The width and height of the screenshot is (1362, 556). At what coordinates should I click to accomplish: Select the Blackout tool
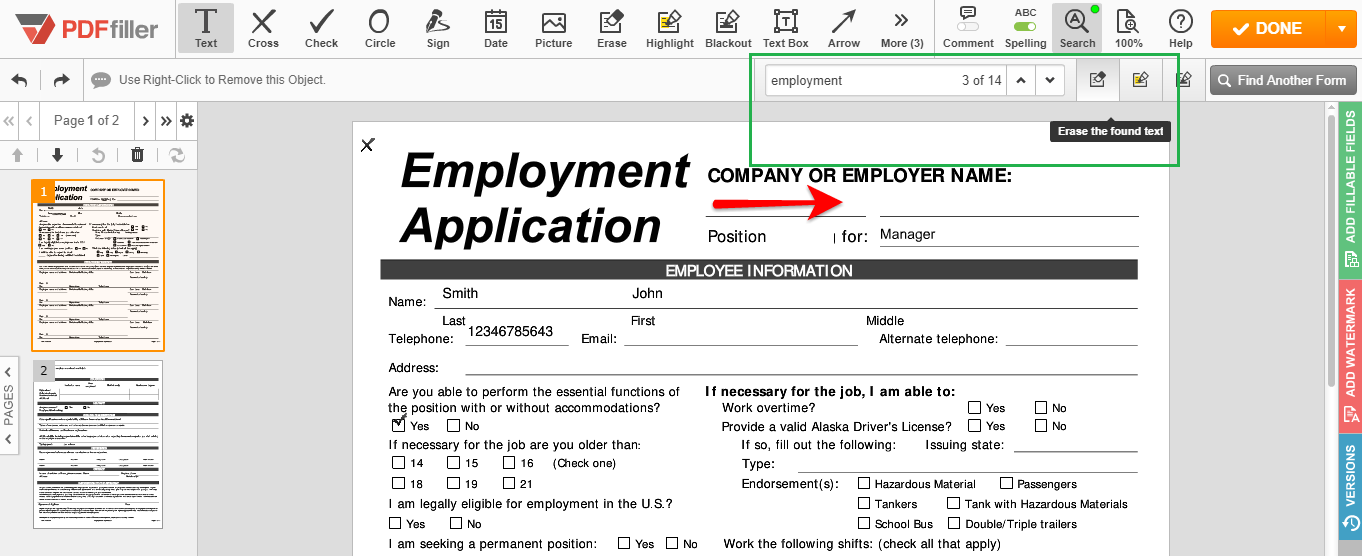click(x=728, y=28)
